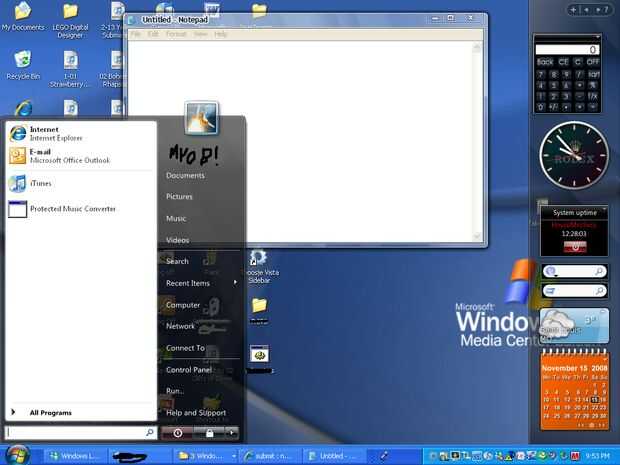Expand shutdown options arrow in Start menu
The width and height of the screenshot is (620, 465).
point(232,433)
